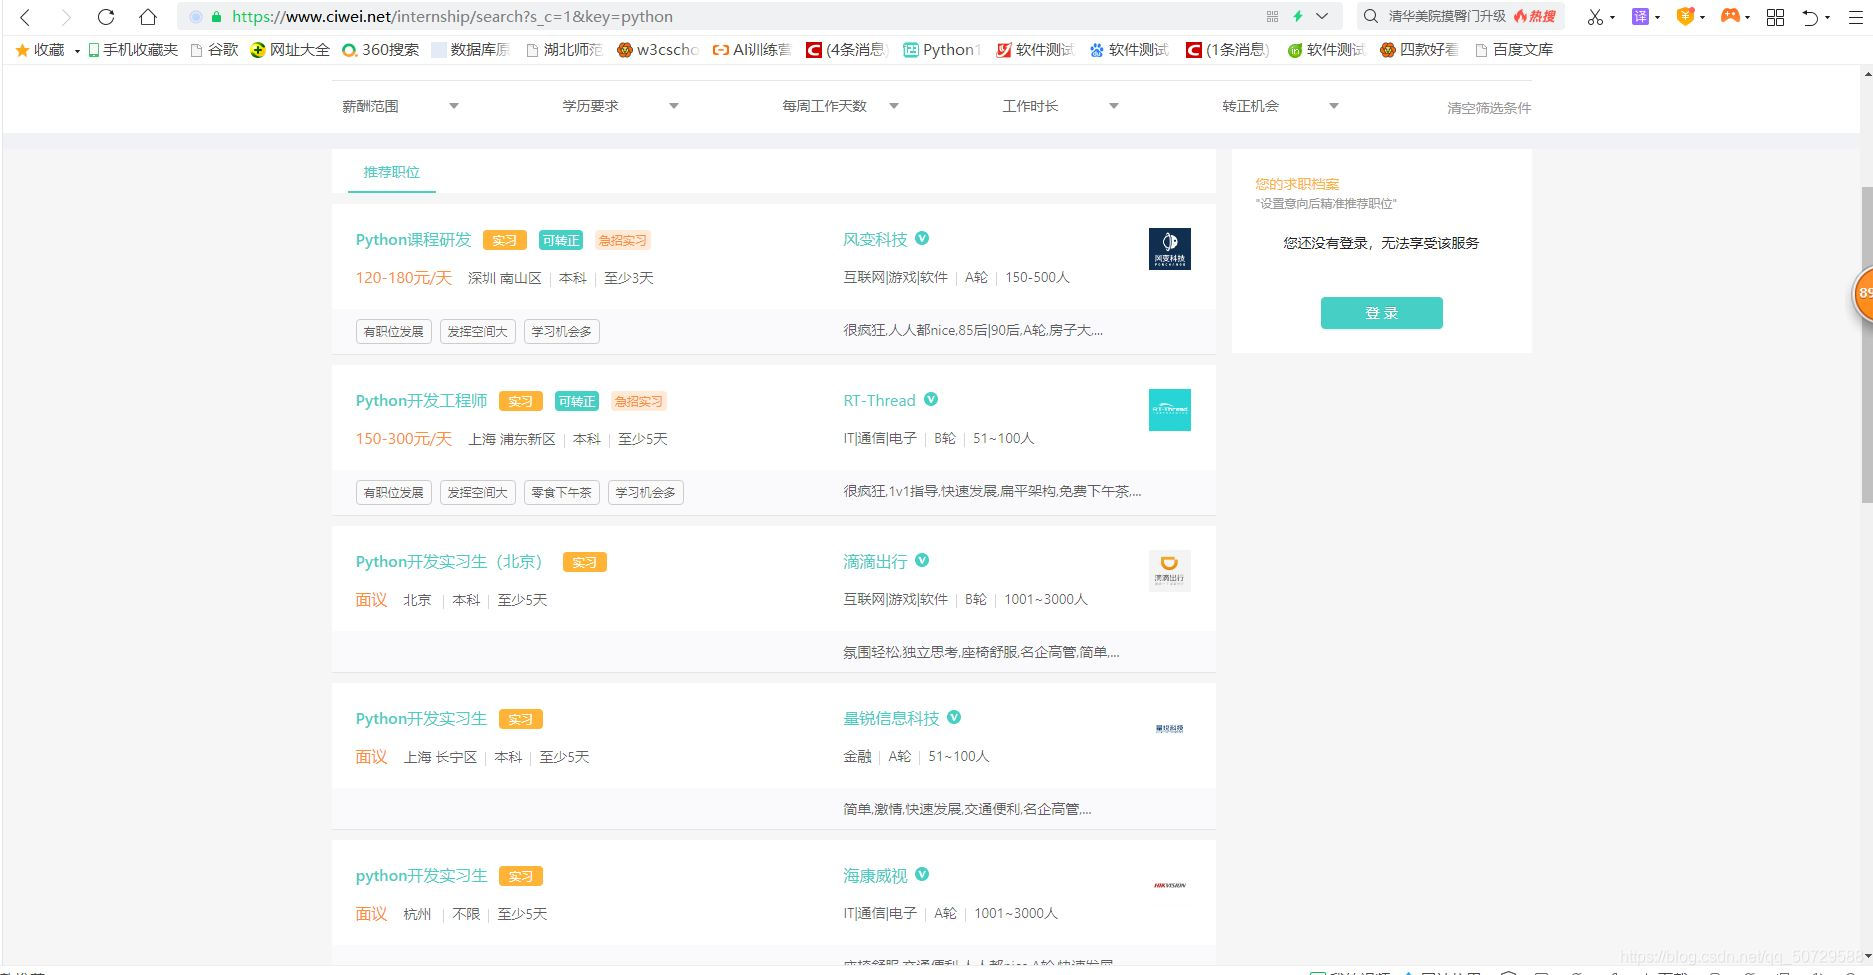
Task: Click the 海康威视 Hikvision logo
Action: tap(1169, 885)
